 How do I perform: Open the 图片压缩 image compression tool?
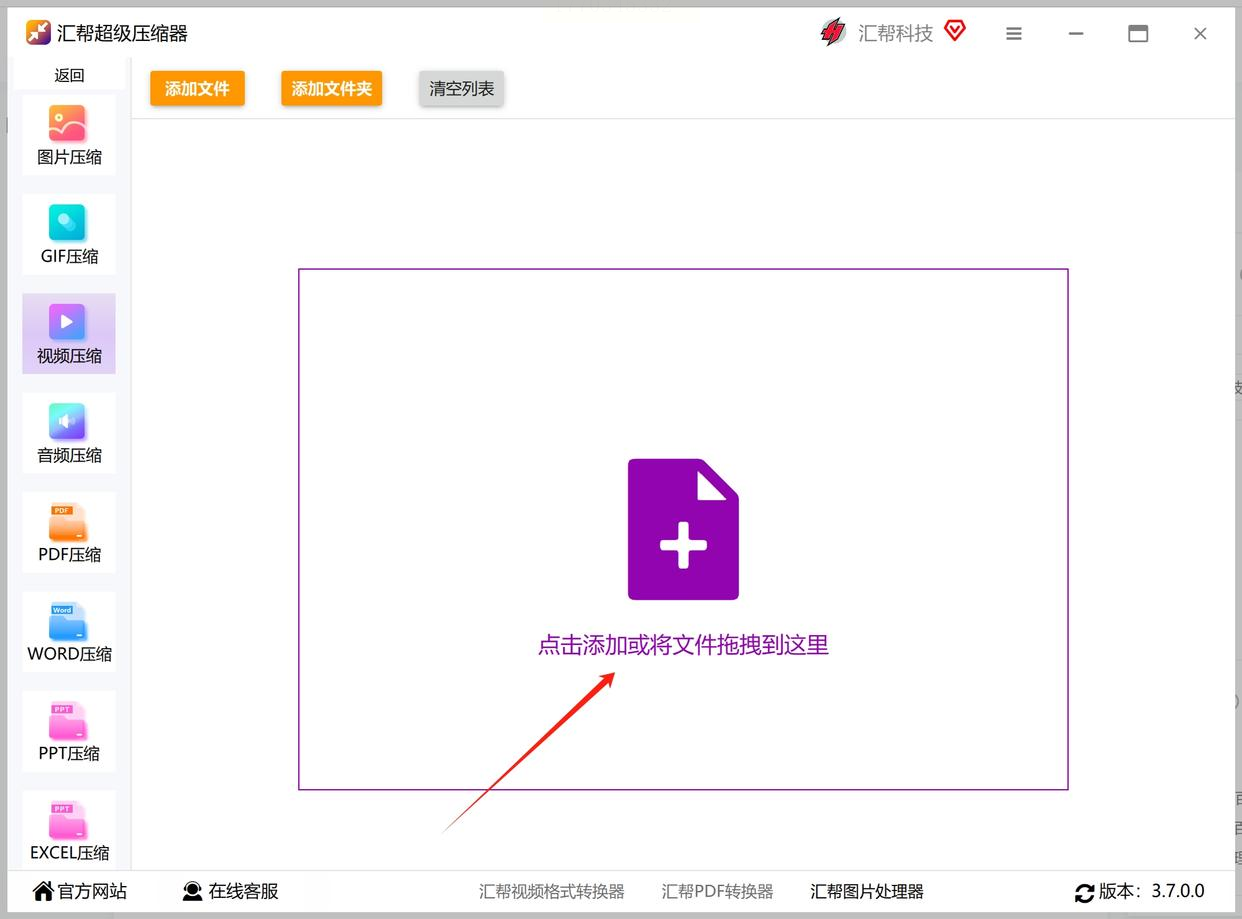69,135
